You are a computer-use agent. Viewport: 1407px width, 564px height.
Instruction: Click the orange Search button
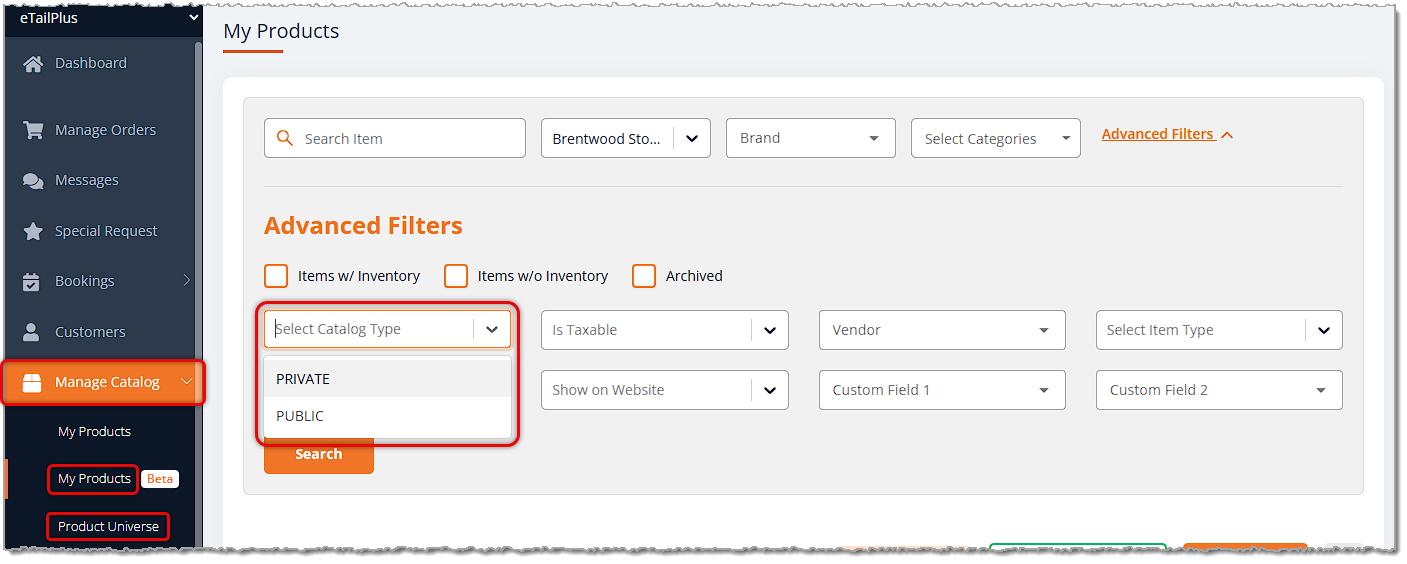tap(319, 454)
